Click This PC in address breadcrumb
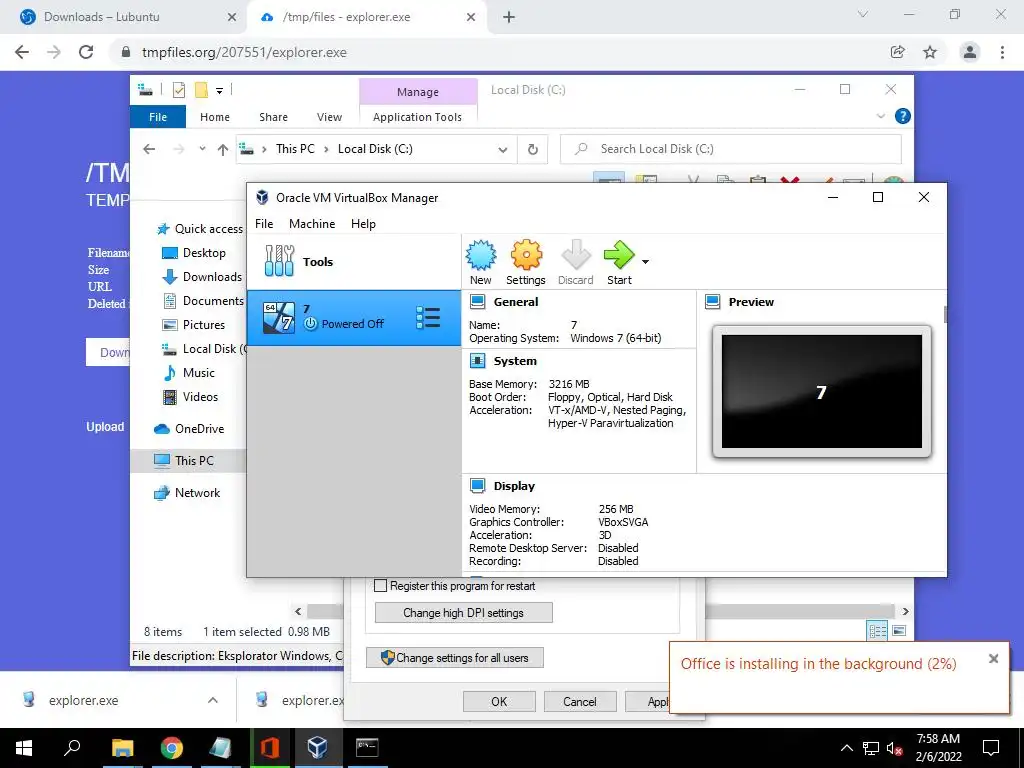This screenshot has width=1024, height=768. [x=295, y=149]
